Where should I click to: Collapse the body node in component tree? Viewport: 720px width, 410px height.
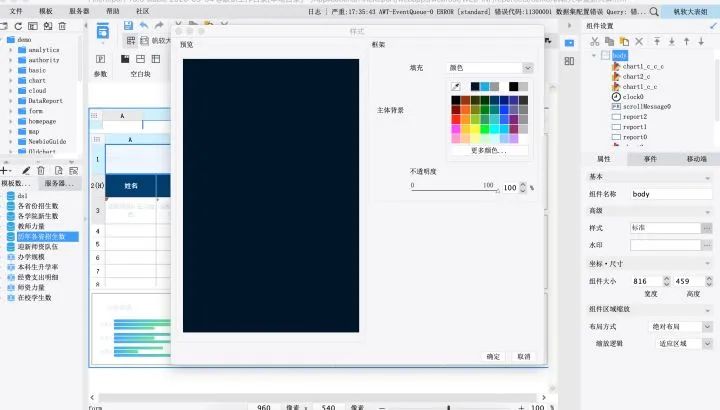[594, 56]
